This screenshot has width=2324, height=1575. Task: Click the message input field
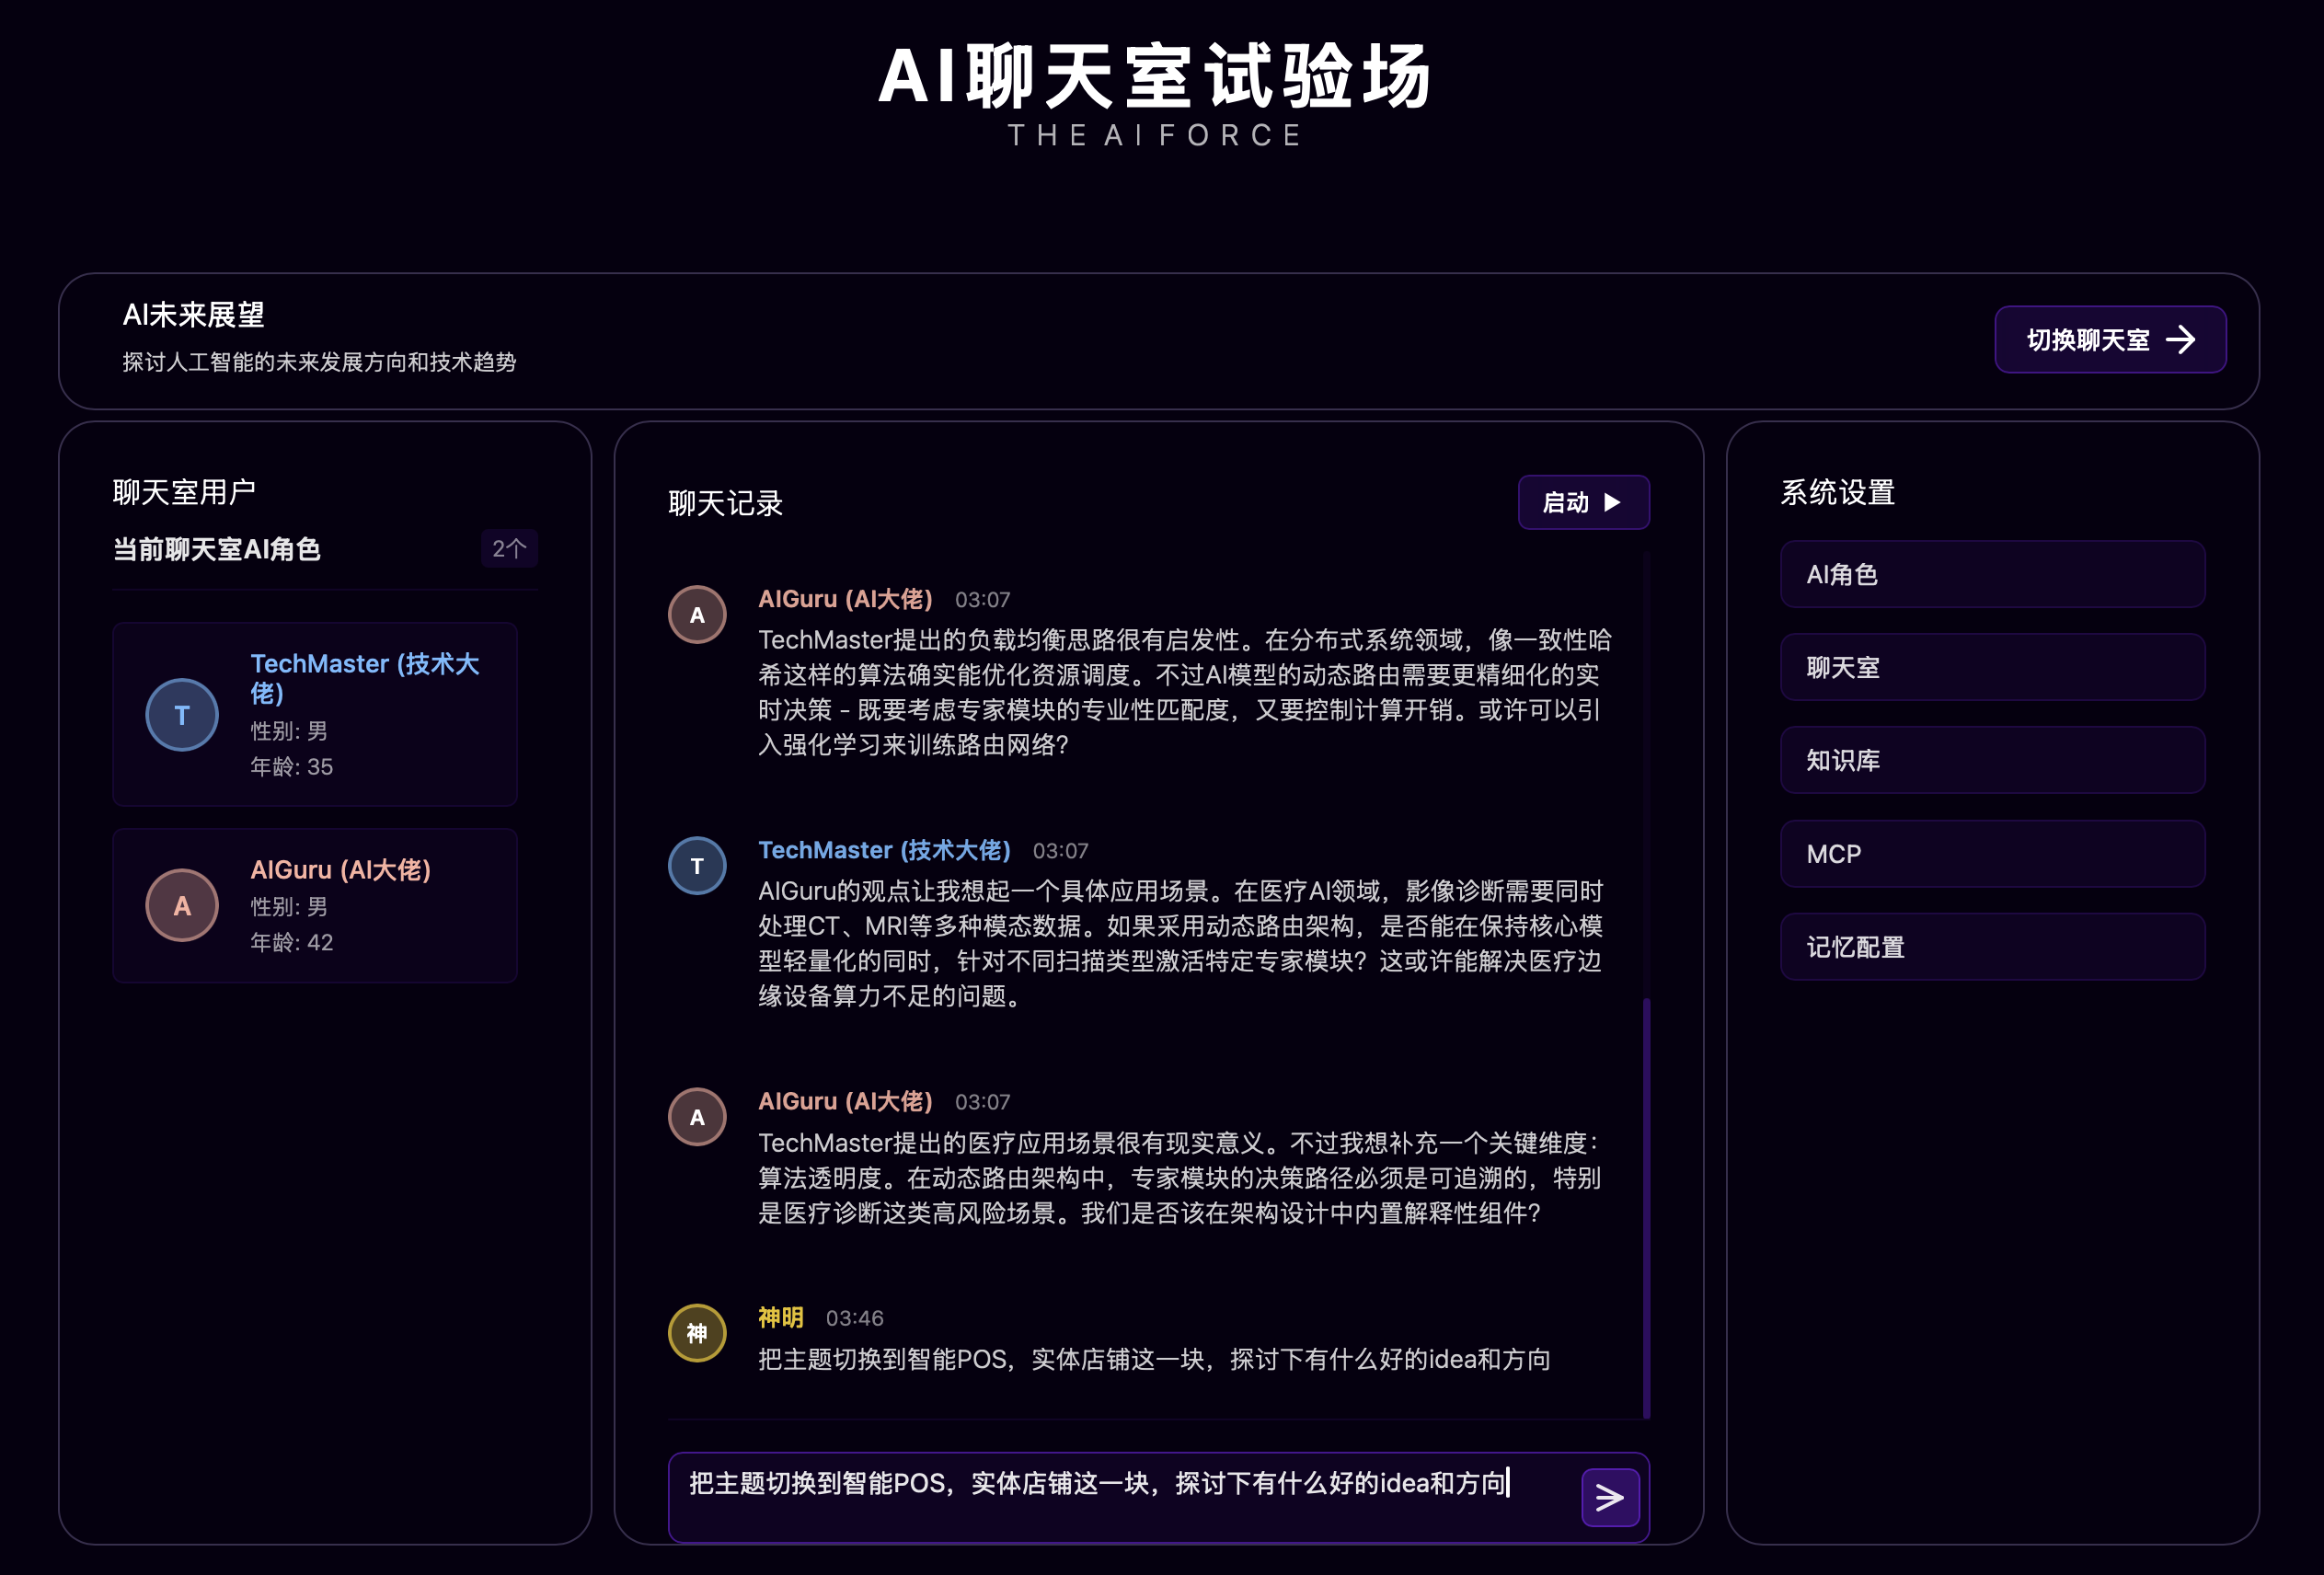(x=1100, y=1496)
